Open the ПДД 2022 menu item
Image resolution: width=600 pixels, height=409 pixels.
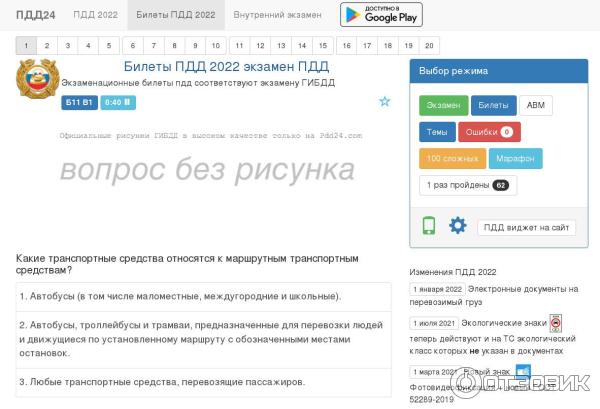click(95, 15)
